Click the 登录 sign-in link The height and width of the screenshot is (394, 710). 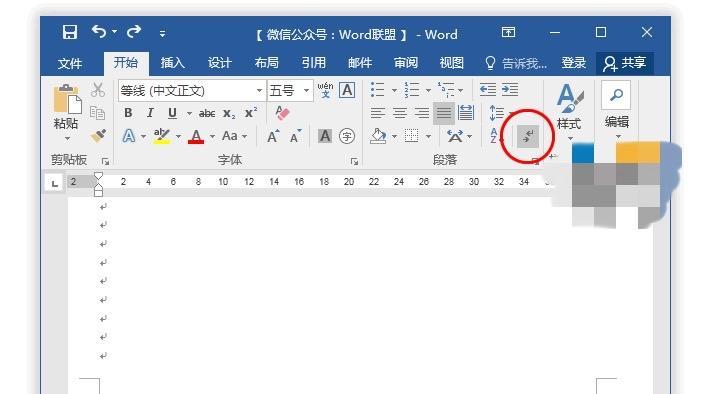[574, 63]
